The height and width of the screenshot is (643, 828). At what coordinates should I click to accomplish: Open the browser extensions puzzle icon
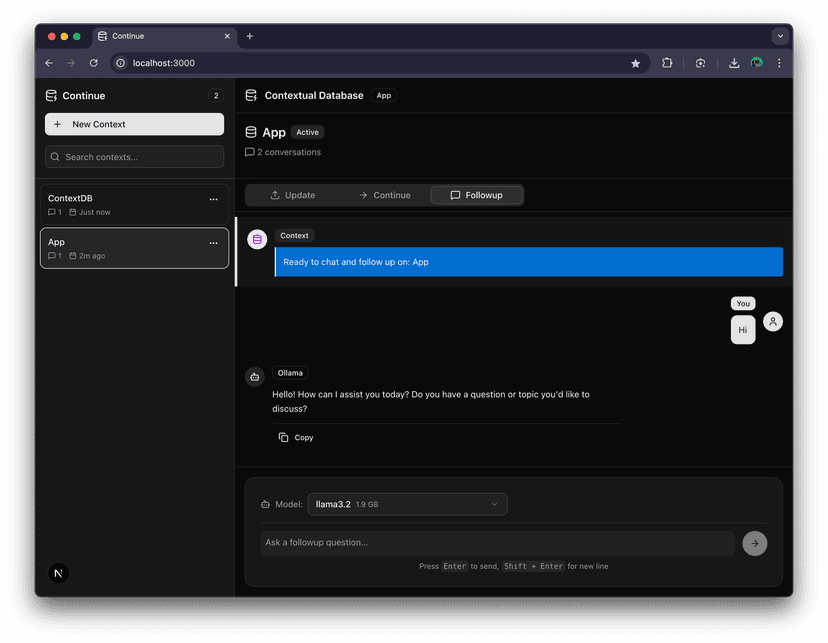[667, 62]
